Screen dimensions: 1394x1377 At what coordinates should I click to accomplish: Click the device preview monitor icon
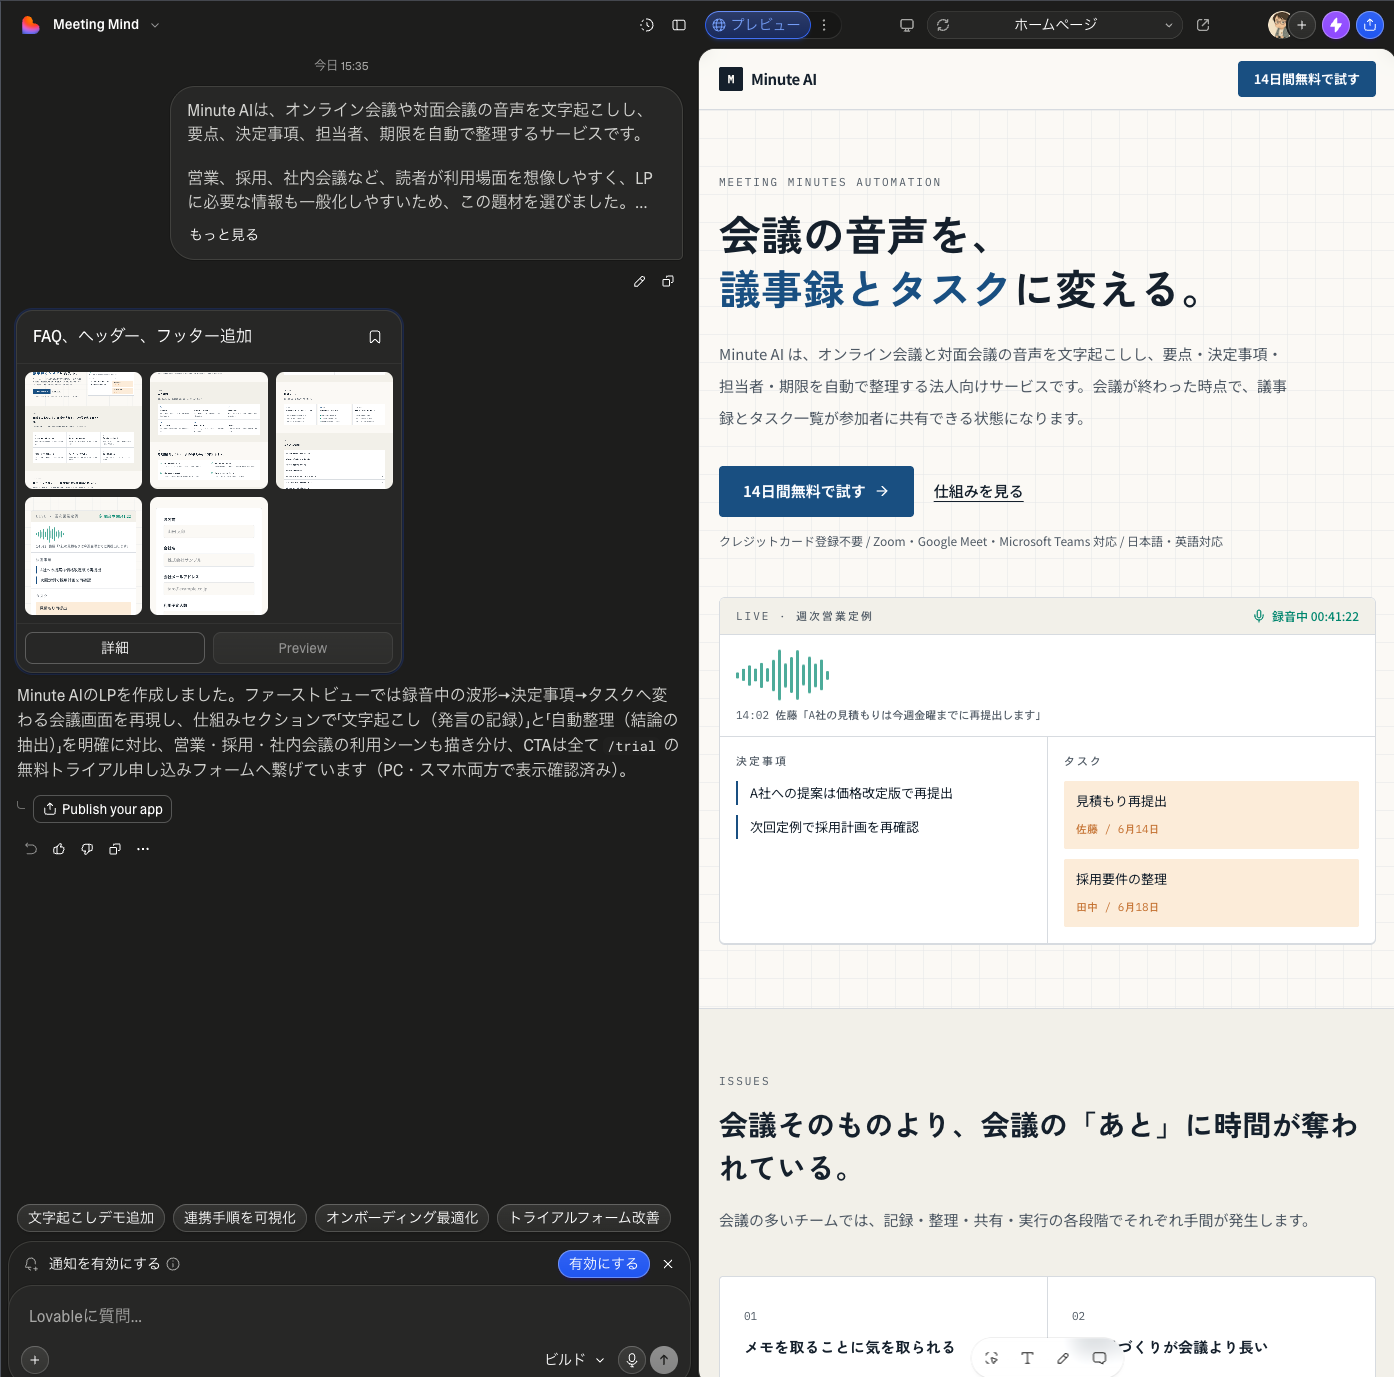(907, 25)
